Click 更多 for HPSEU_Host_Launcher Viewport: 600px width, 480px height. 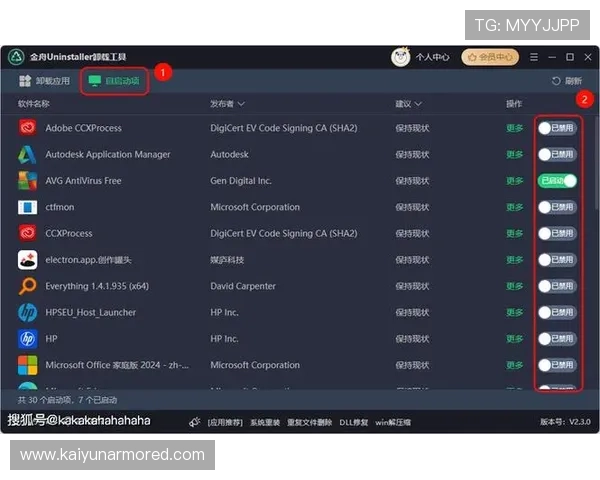(x=514, y=312)
